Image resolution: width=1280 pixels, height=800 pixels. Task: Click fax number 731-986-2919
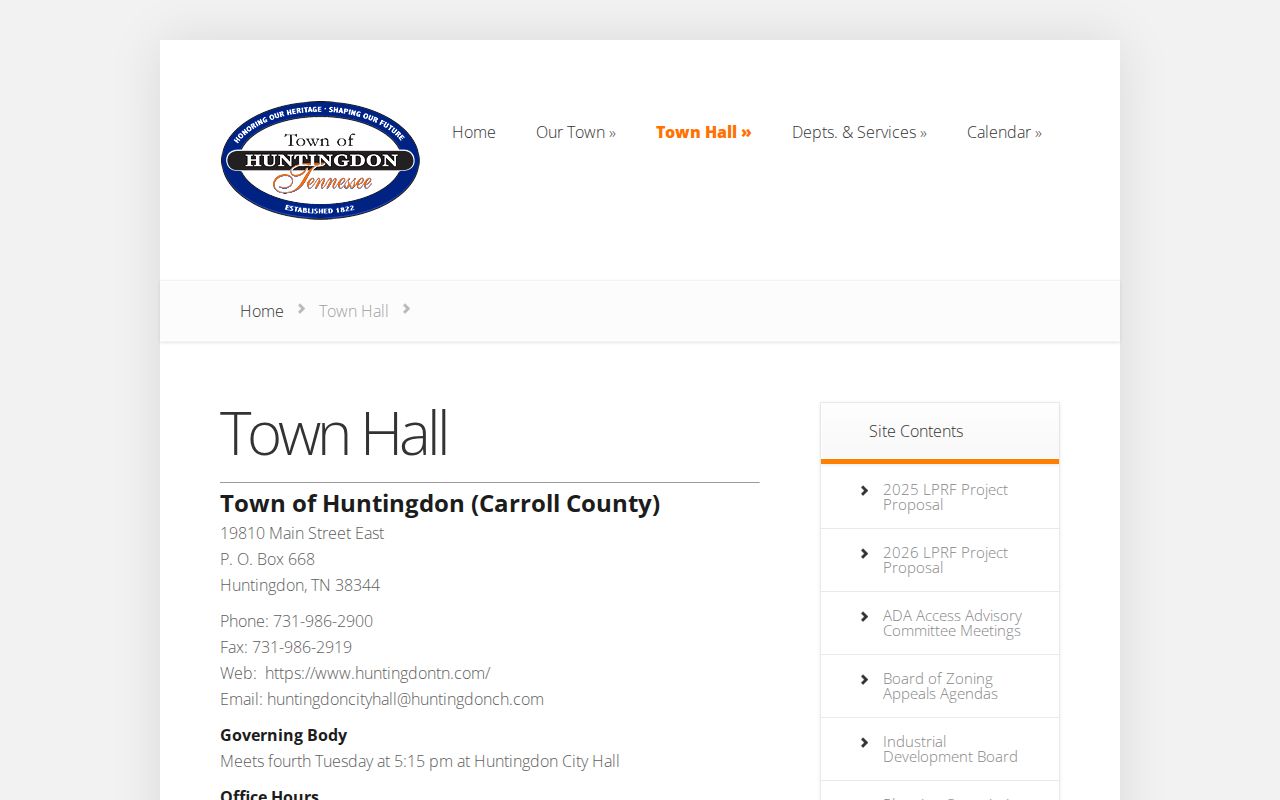[x=302, y=647]
